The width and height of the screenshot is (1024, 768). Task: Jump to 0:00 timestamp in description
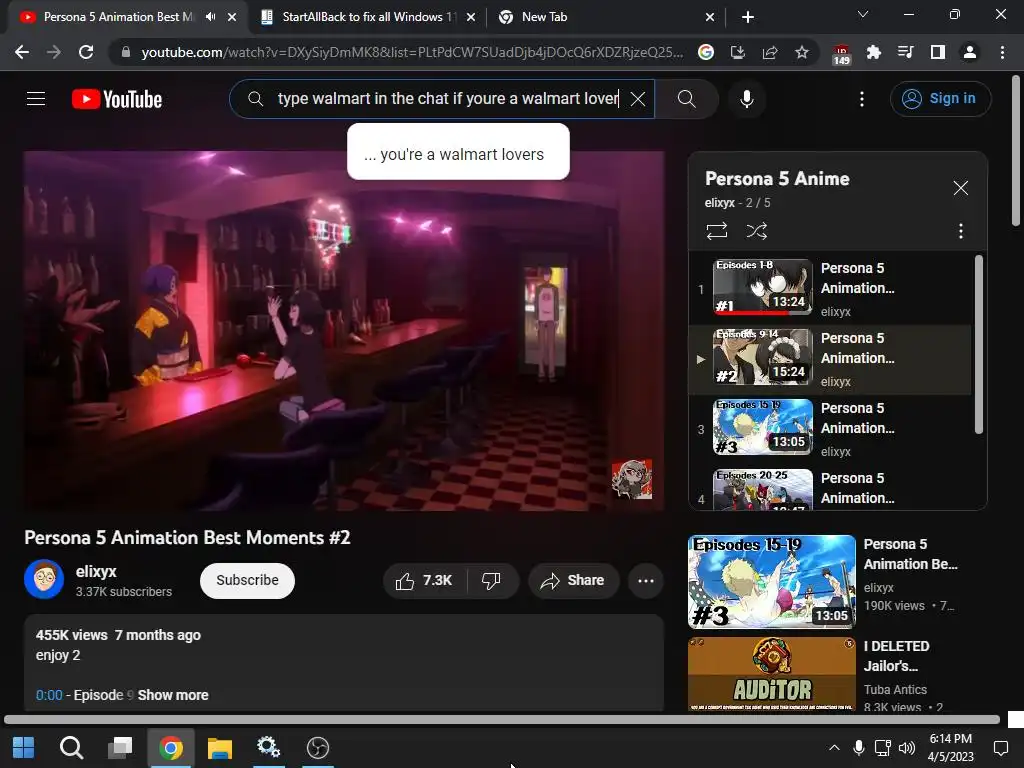click(x=49, y=695)
